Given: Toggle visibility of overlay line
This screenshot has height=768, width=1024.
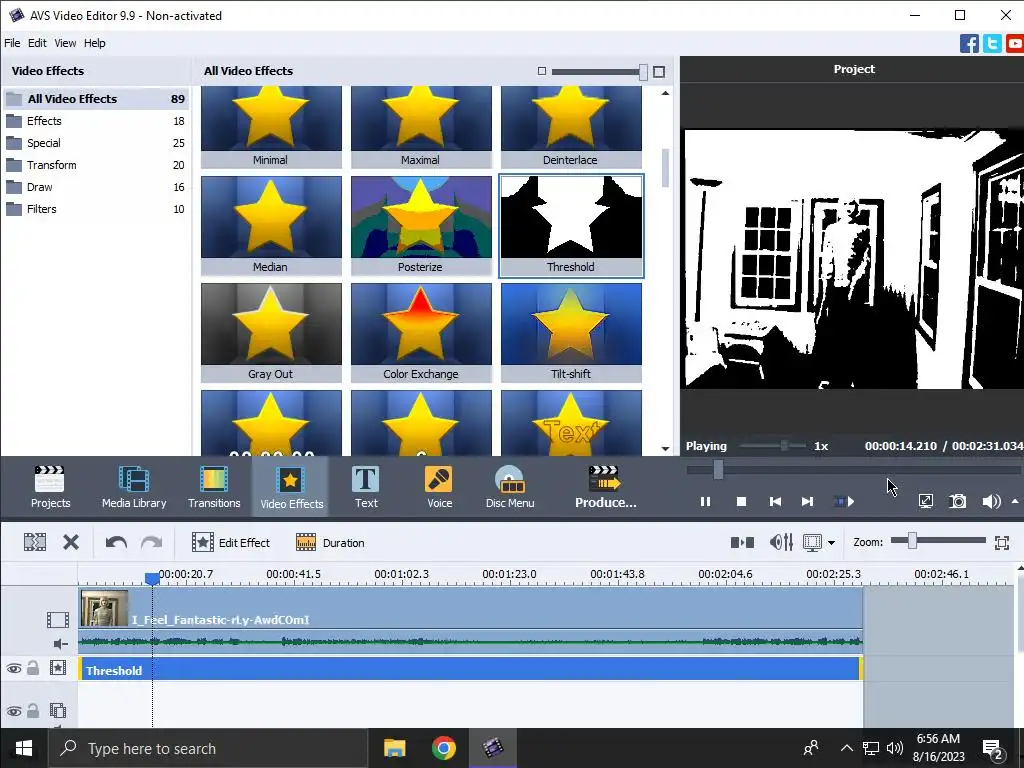Looking at the screenshot, I should [14, 711].
